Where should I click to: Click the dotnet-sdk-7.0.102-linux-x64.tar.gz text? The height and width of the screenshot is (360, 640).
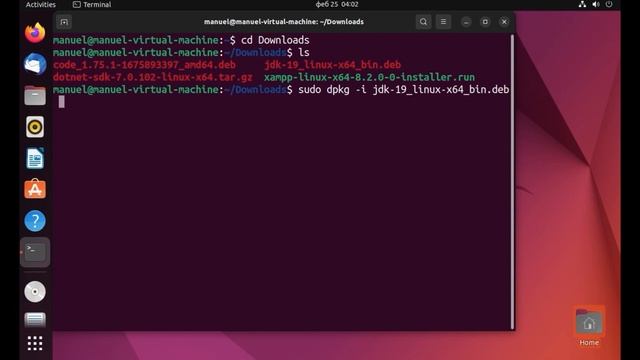coord(153,77)
